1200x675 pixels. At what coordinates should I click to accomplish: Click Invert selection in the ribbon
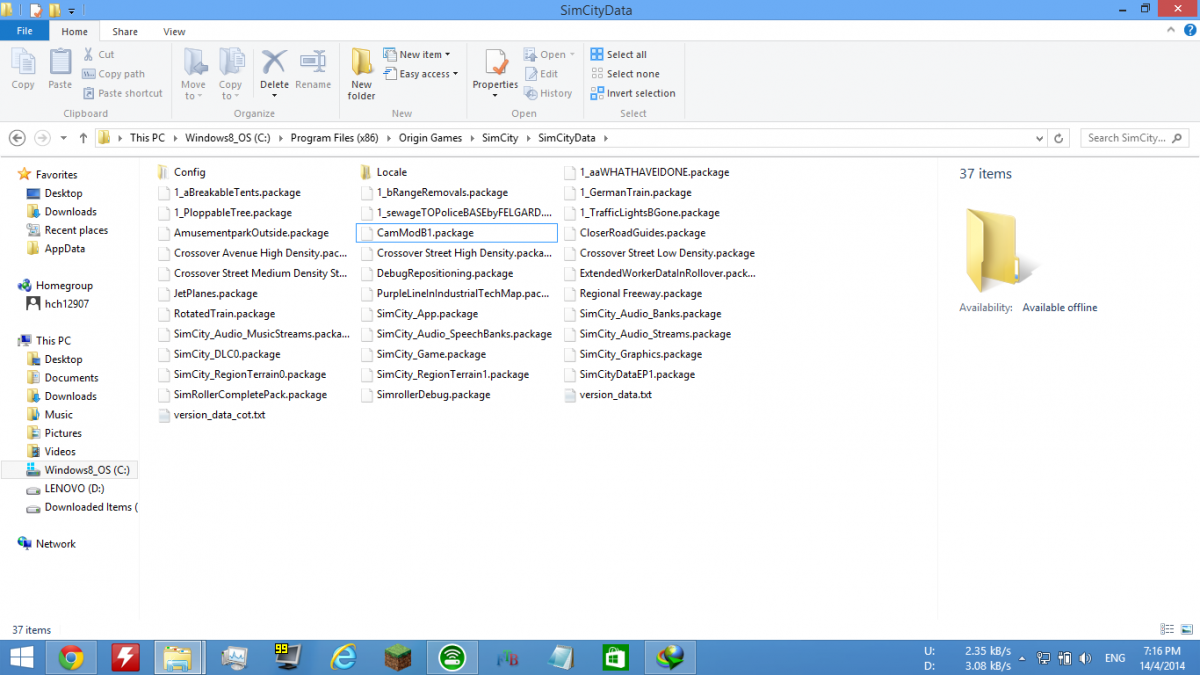[x=632, y=93]
